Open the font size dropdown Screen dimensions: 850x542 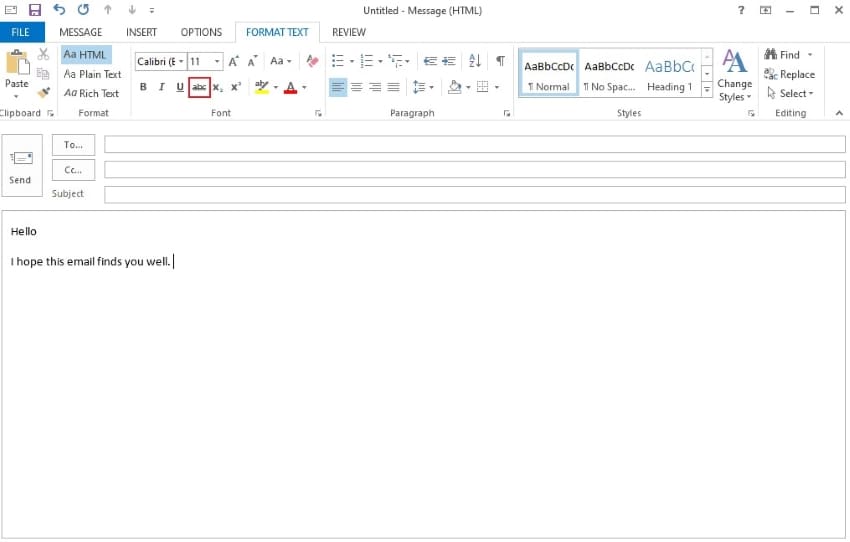pos(217,61)
